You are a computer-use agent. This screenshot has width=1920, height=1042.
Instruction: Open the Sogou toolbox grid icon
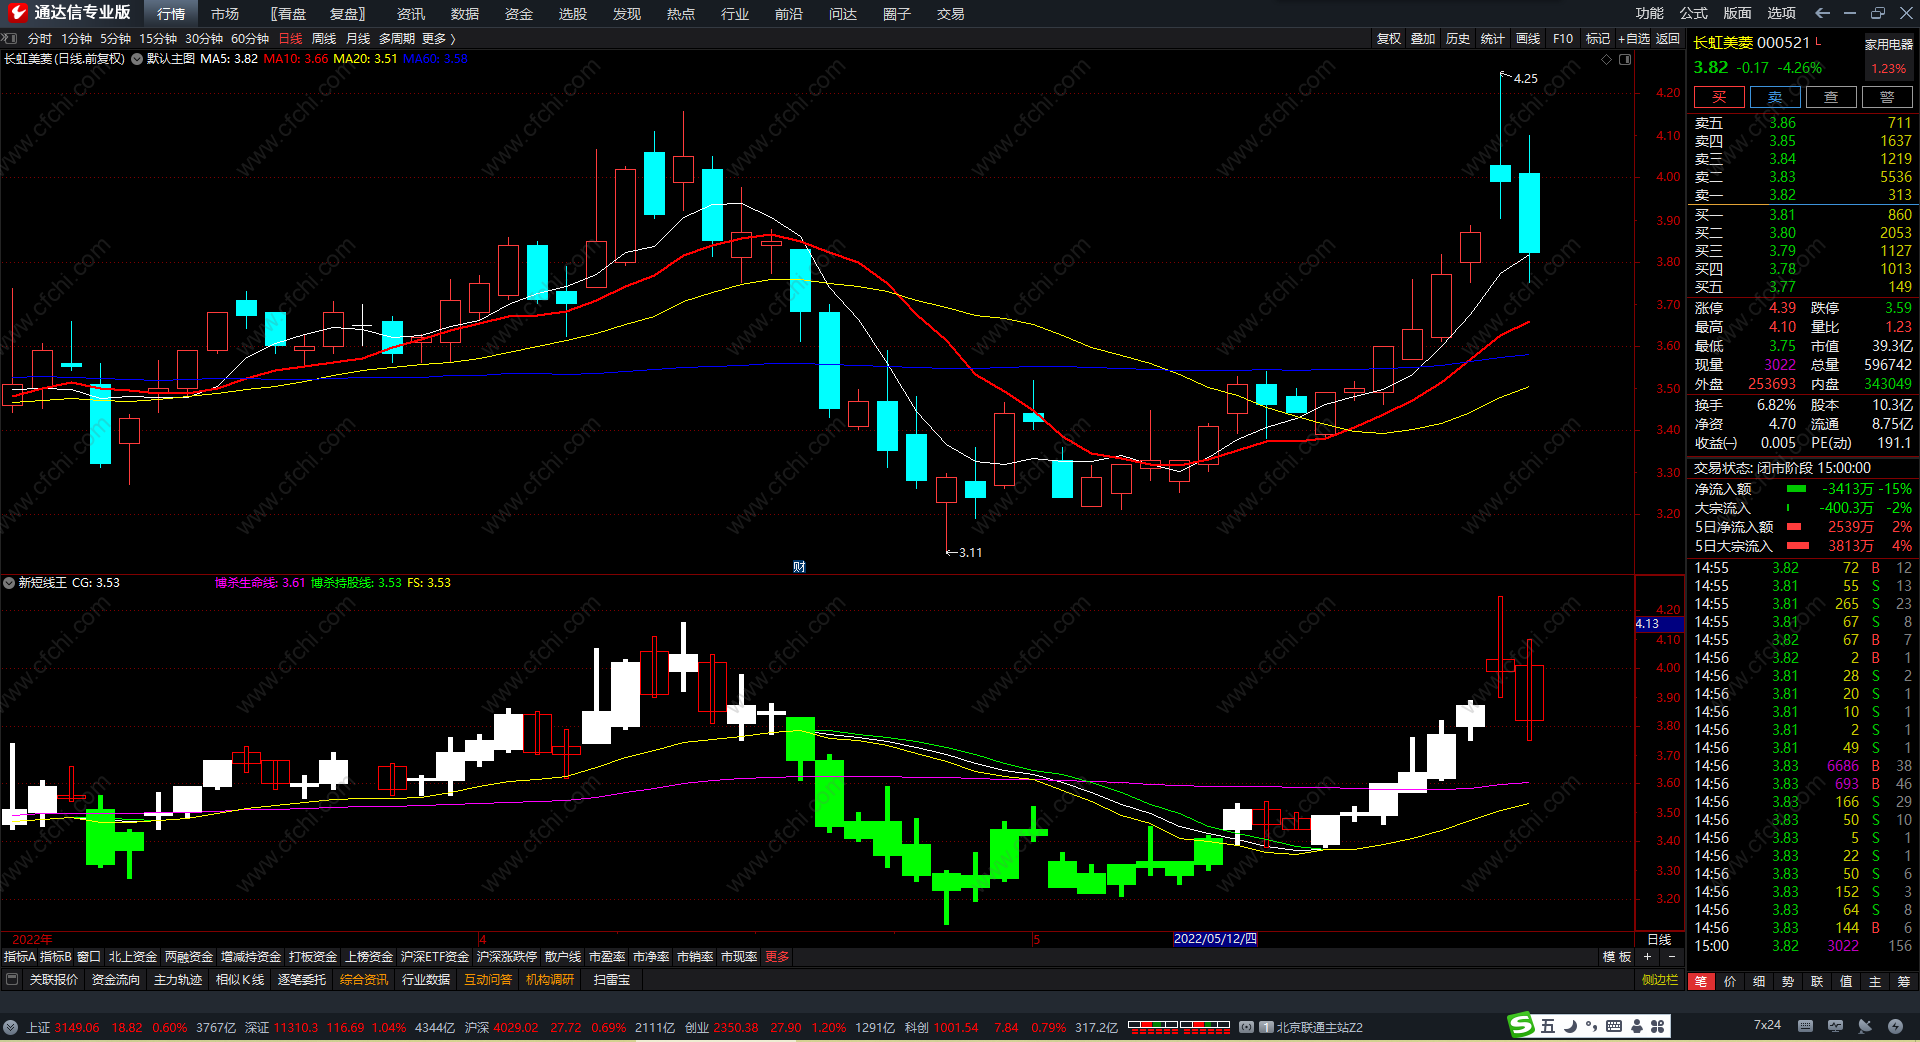click(x=1658, y=1026)
